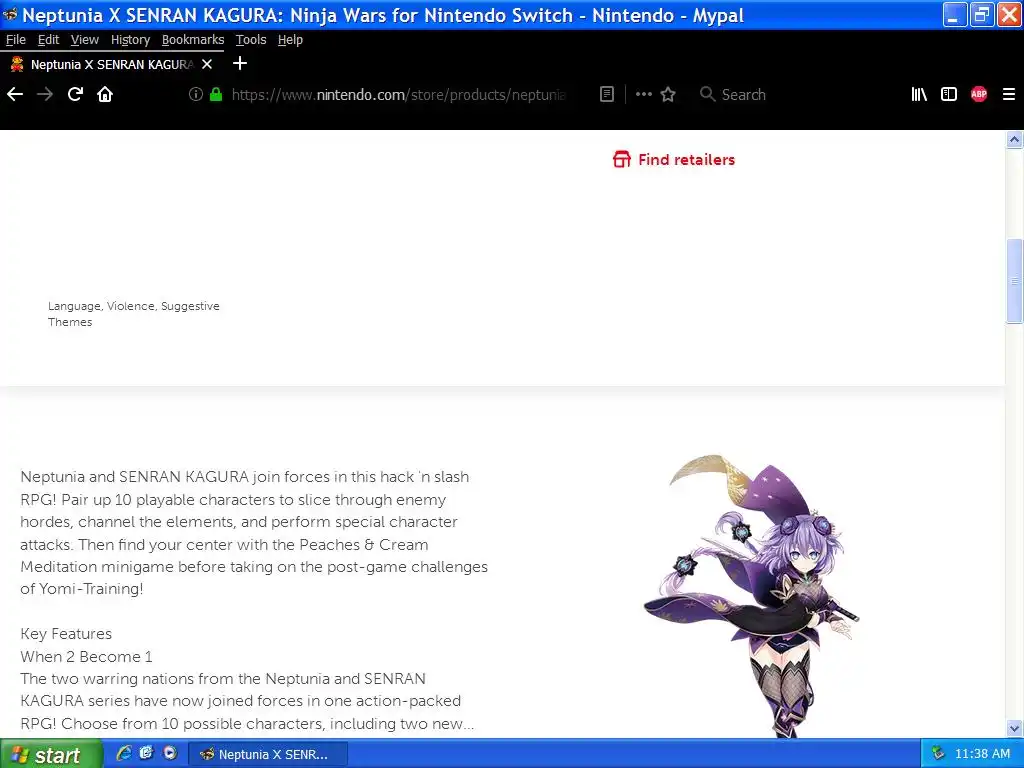Screen dimensions: 1024x768
Task: Open a new tab with plus button
Action: [x=240, y=63]
